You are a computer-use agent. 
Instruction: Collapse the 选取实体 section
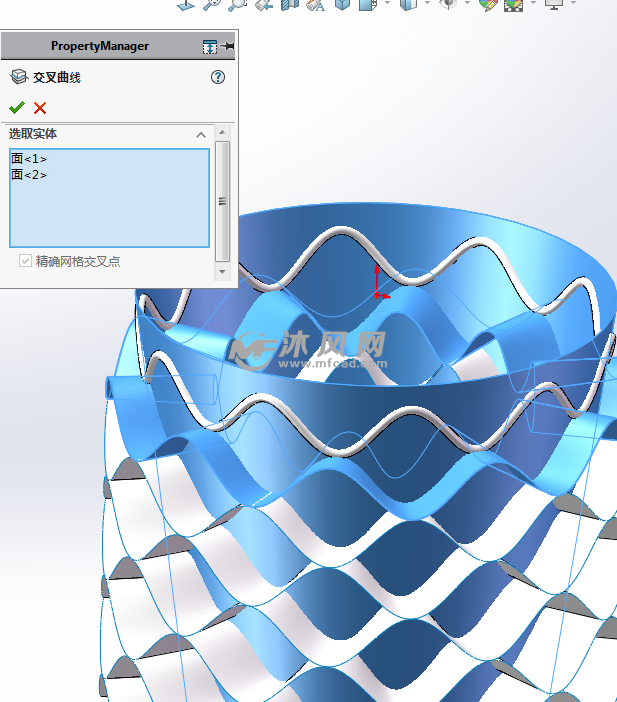(201, 135)
